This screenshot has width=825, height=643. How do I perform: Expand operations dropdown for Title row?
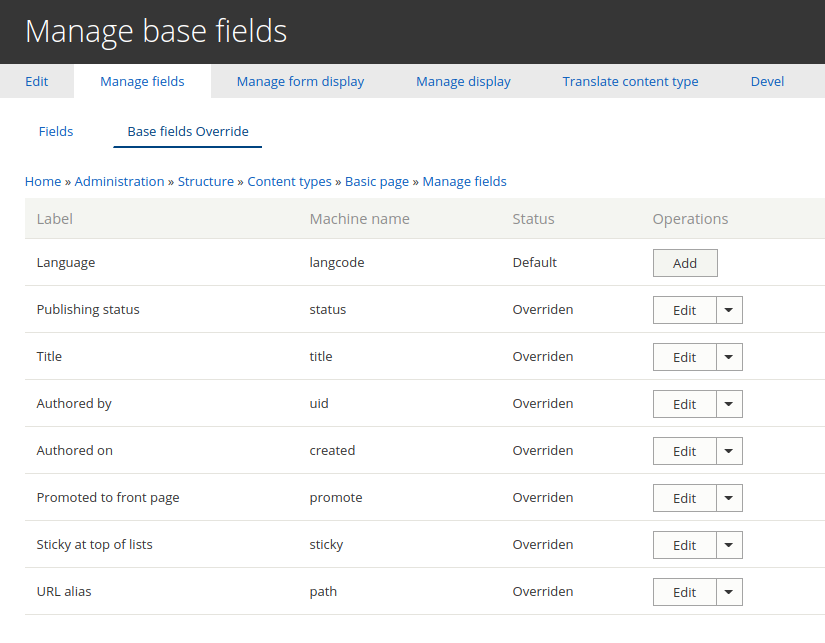729,357
